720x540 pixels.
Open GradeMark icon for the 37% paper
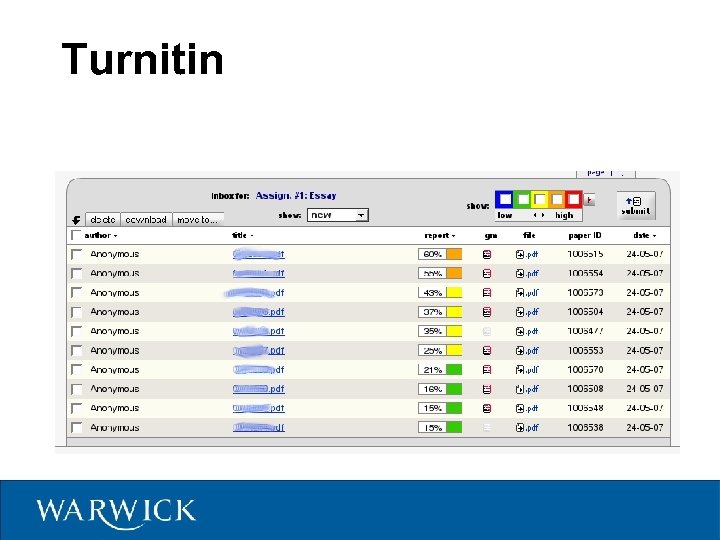tap(487, 312)
